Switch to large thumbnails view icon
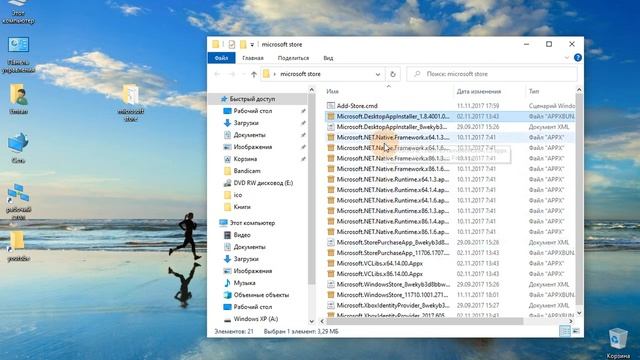640x360 pixels. (x=576, y=331)
